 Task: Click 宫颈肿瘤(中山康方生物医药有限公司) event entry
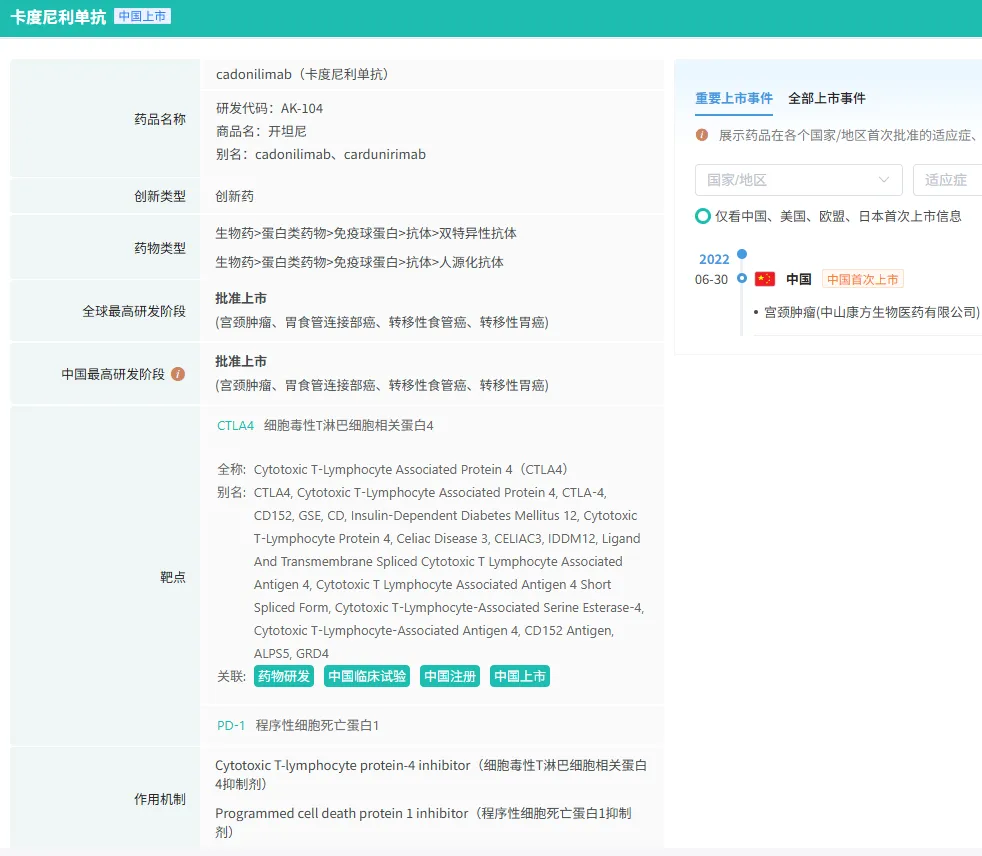point(871,312)
